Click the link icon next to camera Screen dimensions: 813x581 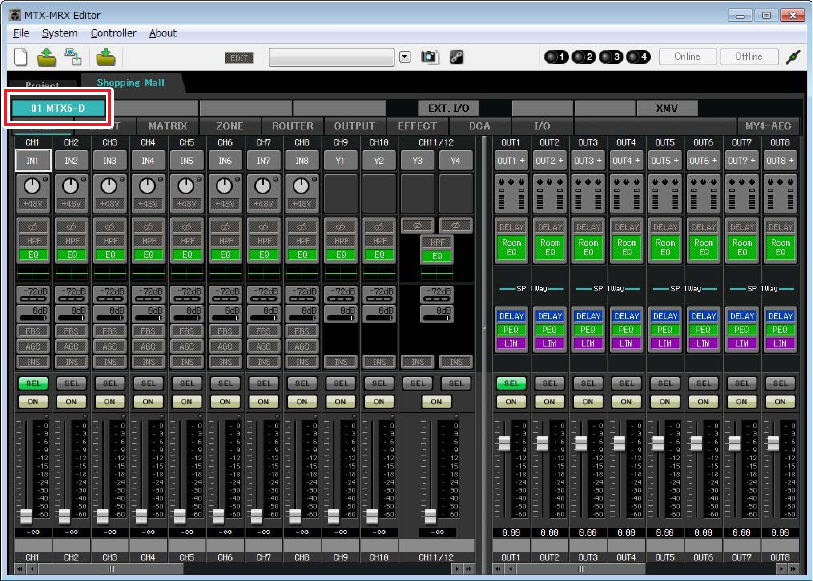click(x=456, y=57)
